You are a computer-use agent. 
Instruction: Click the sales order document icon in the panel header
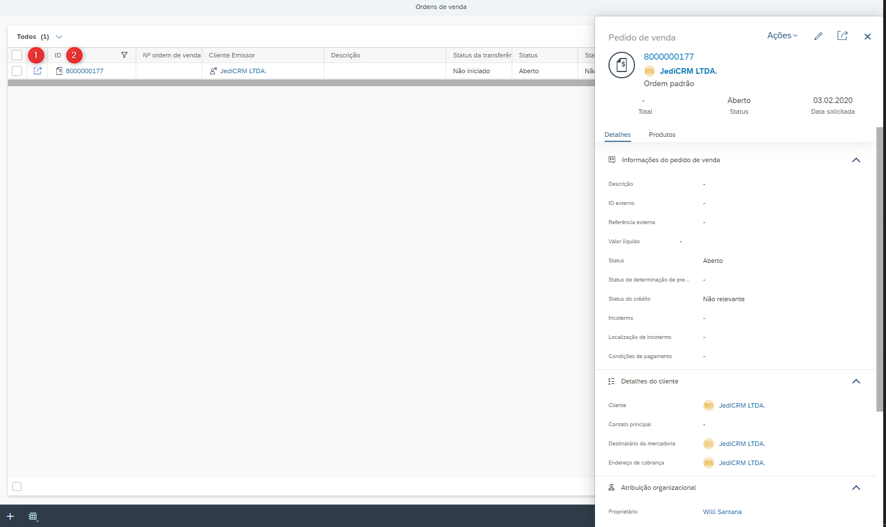[x=621, y=65]
